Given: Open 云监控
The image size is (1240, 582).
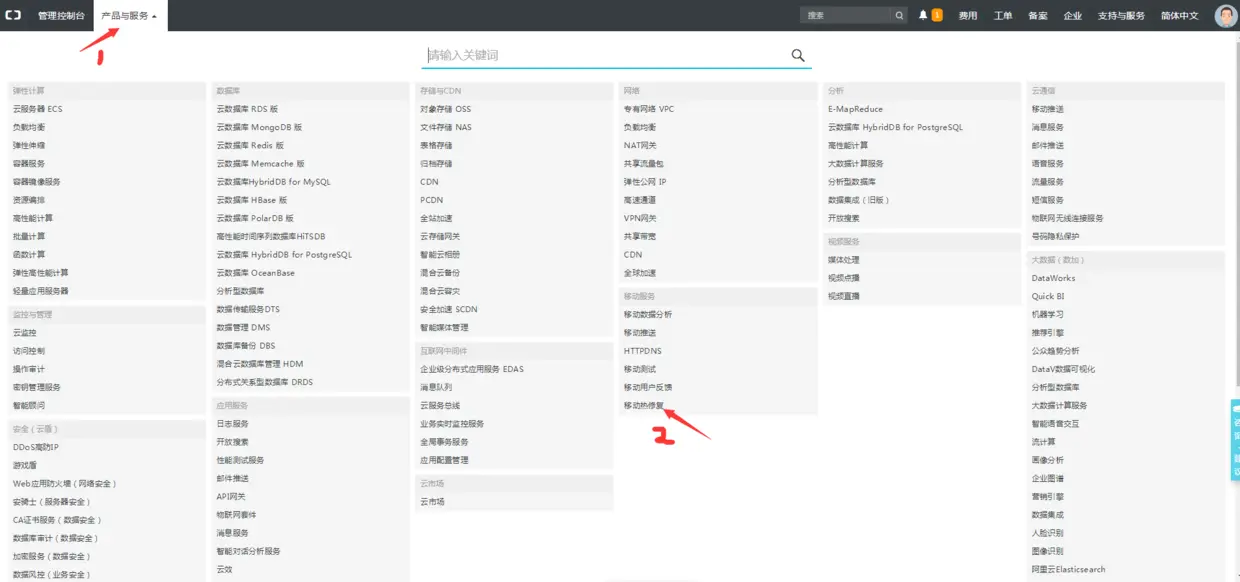Looking at the screenshot, I should point(25,332).
